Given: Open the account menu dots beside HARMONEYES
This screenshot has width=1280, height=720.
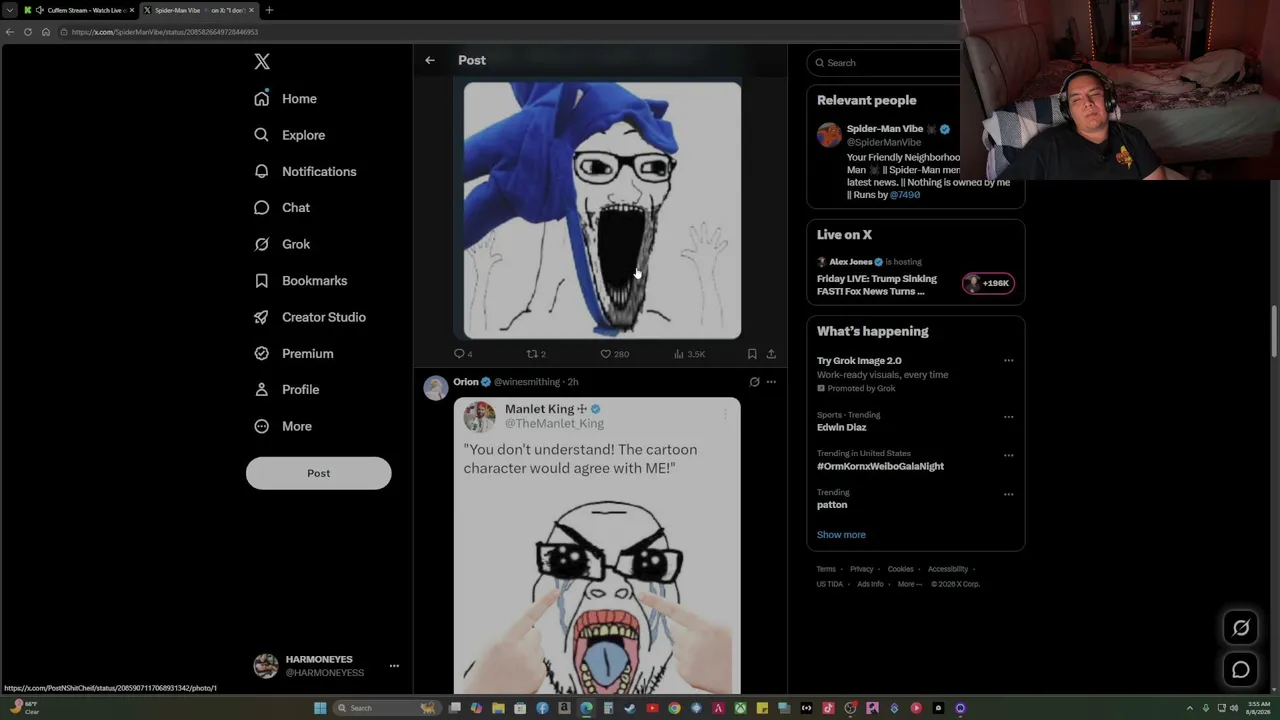Looking at the screenshot, I should coord(394,666).
